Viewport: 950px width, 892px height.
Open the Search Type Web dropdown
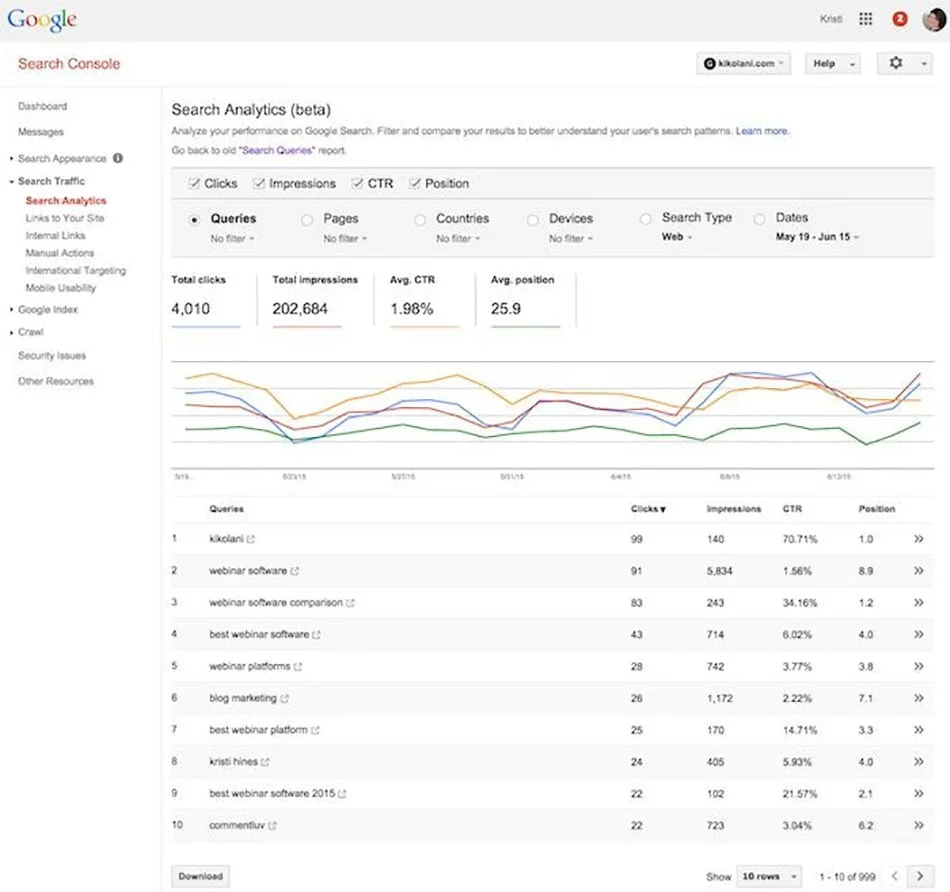[676, 238]
